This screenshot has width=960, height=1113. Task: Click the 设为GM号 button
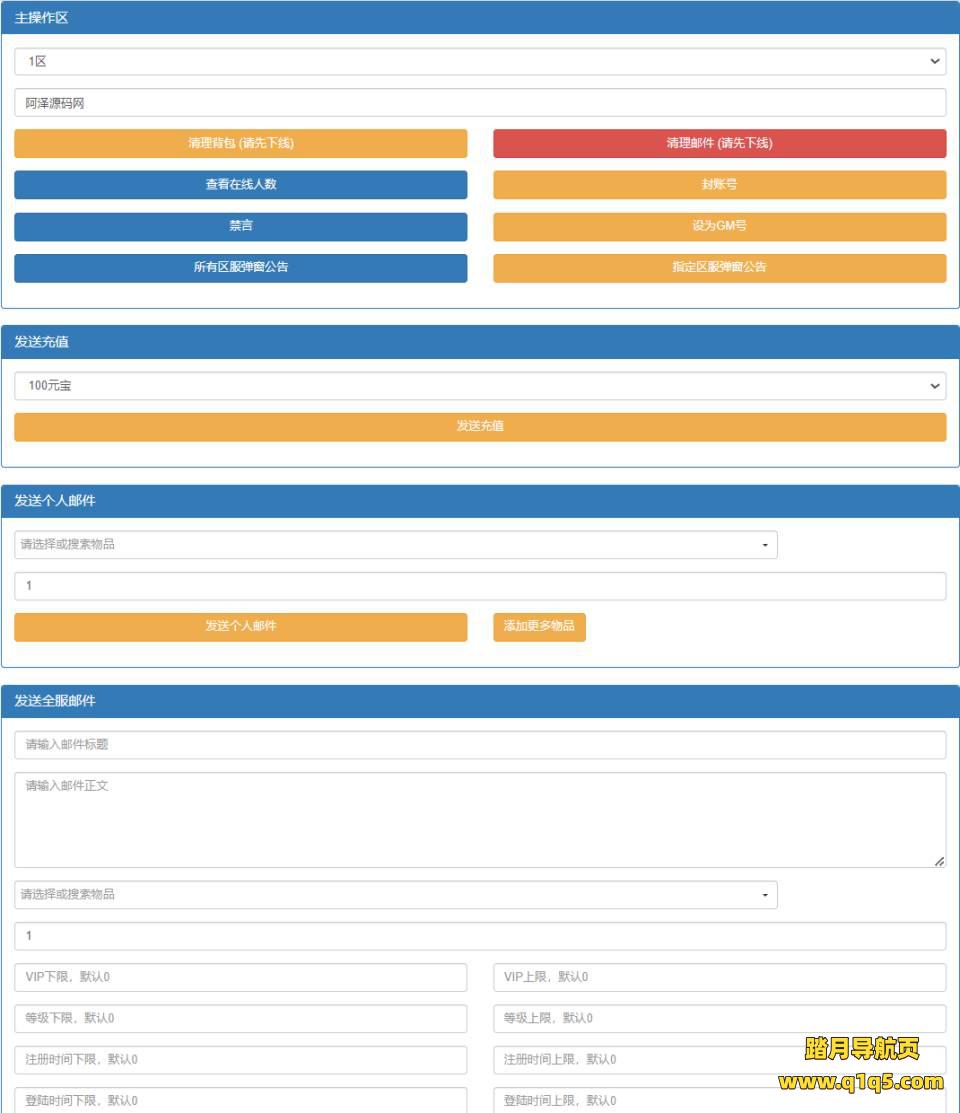click(x=719, y=227)
